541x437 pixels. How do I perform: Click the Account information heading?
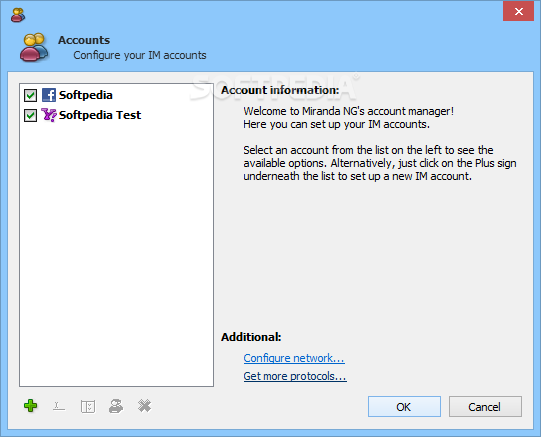pyautogui.click(x=280, y=90)
